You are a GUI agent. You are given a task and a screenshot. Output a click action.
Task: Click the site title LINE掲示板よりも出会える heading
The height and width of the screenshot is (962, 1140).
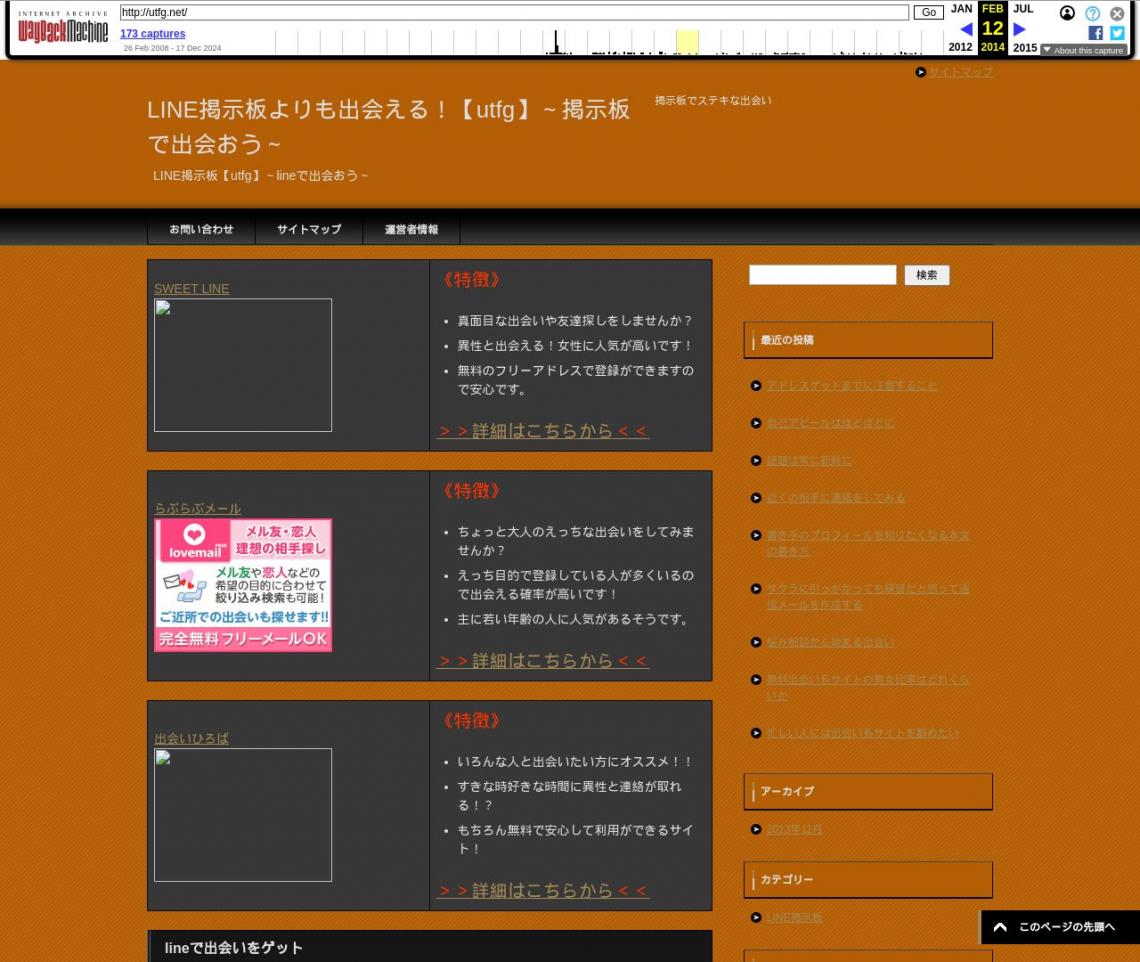(x=388, y=127)
